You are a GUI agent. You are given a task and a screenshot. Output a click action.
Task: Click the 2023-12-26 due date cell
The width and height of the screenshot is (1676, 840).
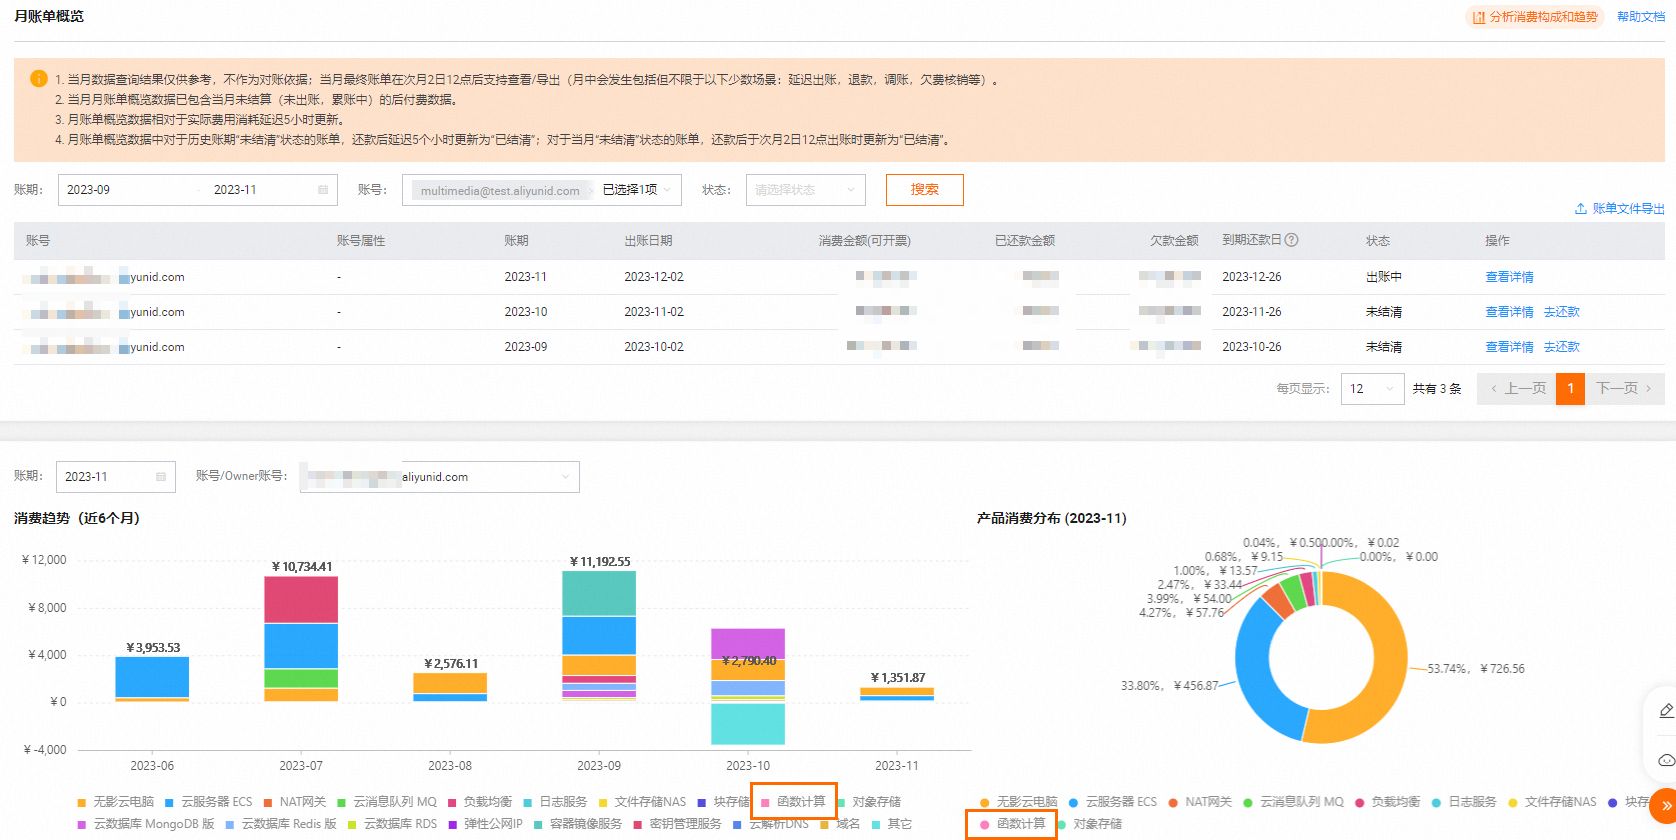1252,277
